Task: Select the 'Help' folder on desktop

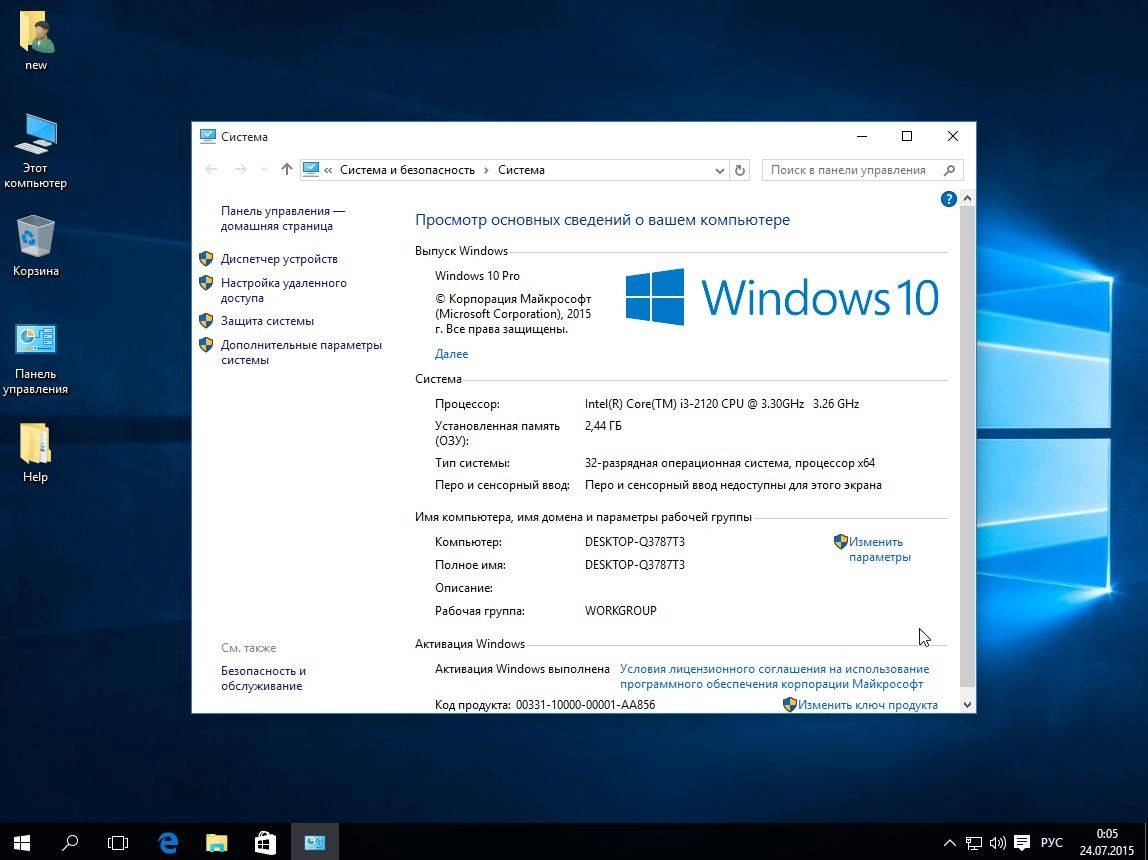Action: coord(35,453)
